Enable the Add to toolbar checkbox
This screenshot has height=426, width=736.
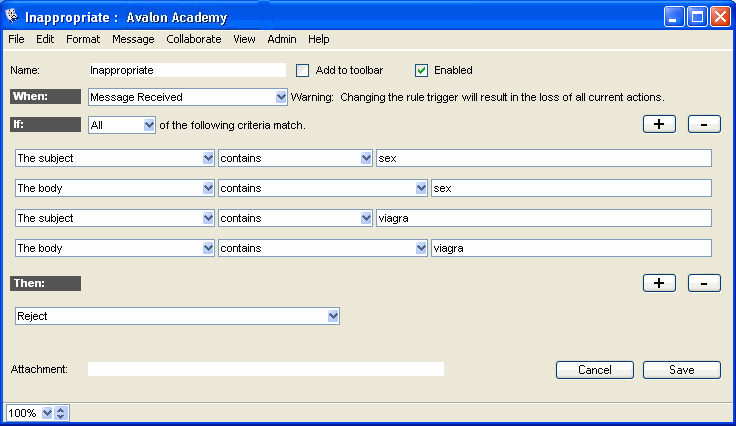[303, 70]
